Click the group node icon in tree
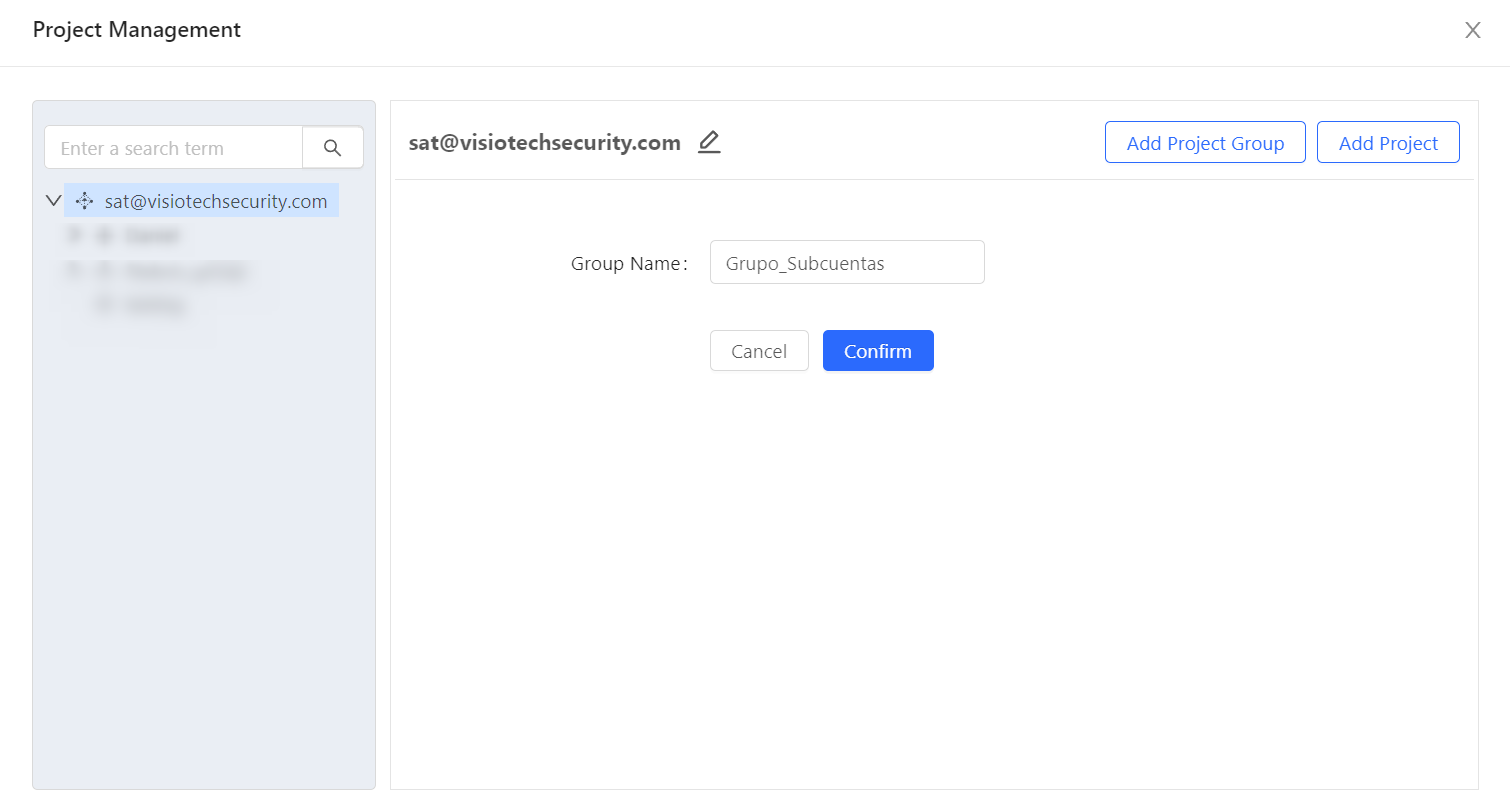Screen dimensions: 1510x811 point(85,201)
